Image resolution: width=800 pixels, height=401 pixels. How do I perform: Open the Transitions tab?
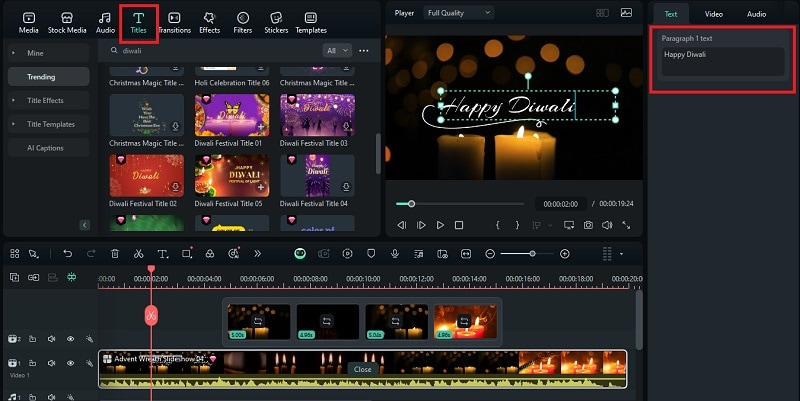pyautogui.click(x=174, y=23)
